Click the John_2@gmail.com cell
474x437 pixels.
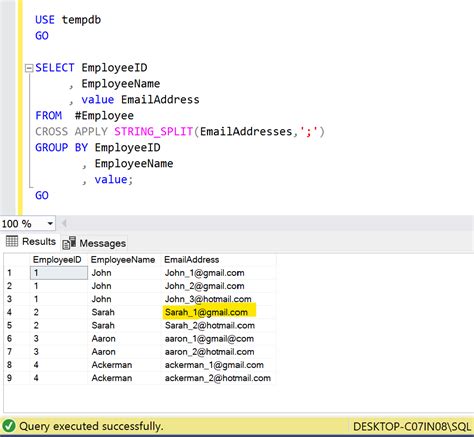[x=219, y=286]
